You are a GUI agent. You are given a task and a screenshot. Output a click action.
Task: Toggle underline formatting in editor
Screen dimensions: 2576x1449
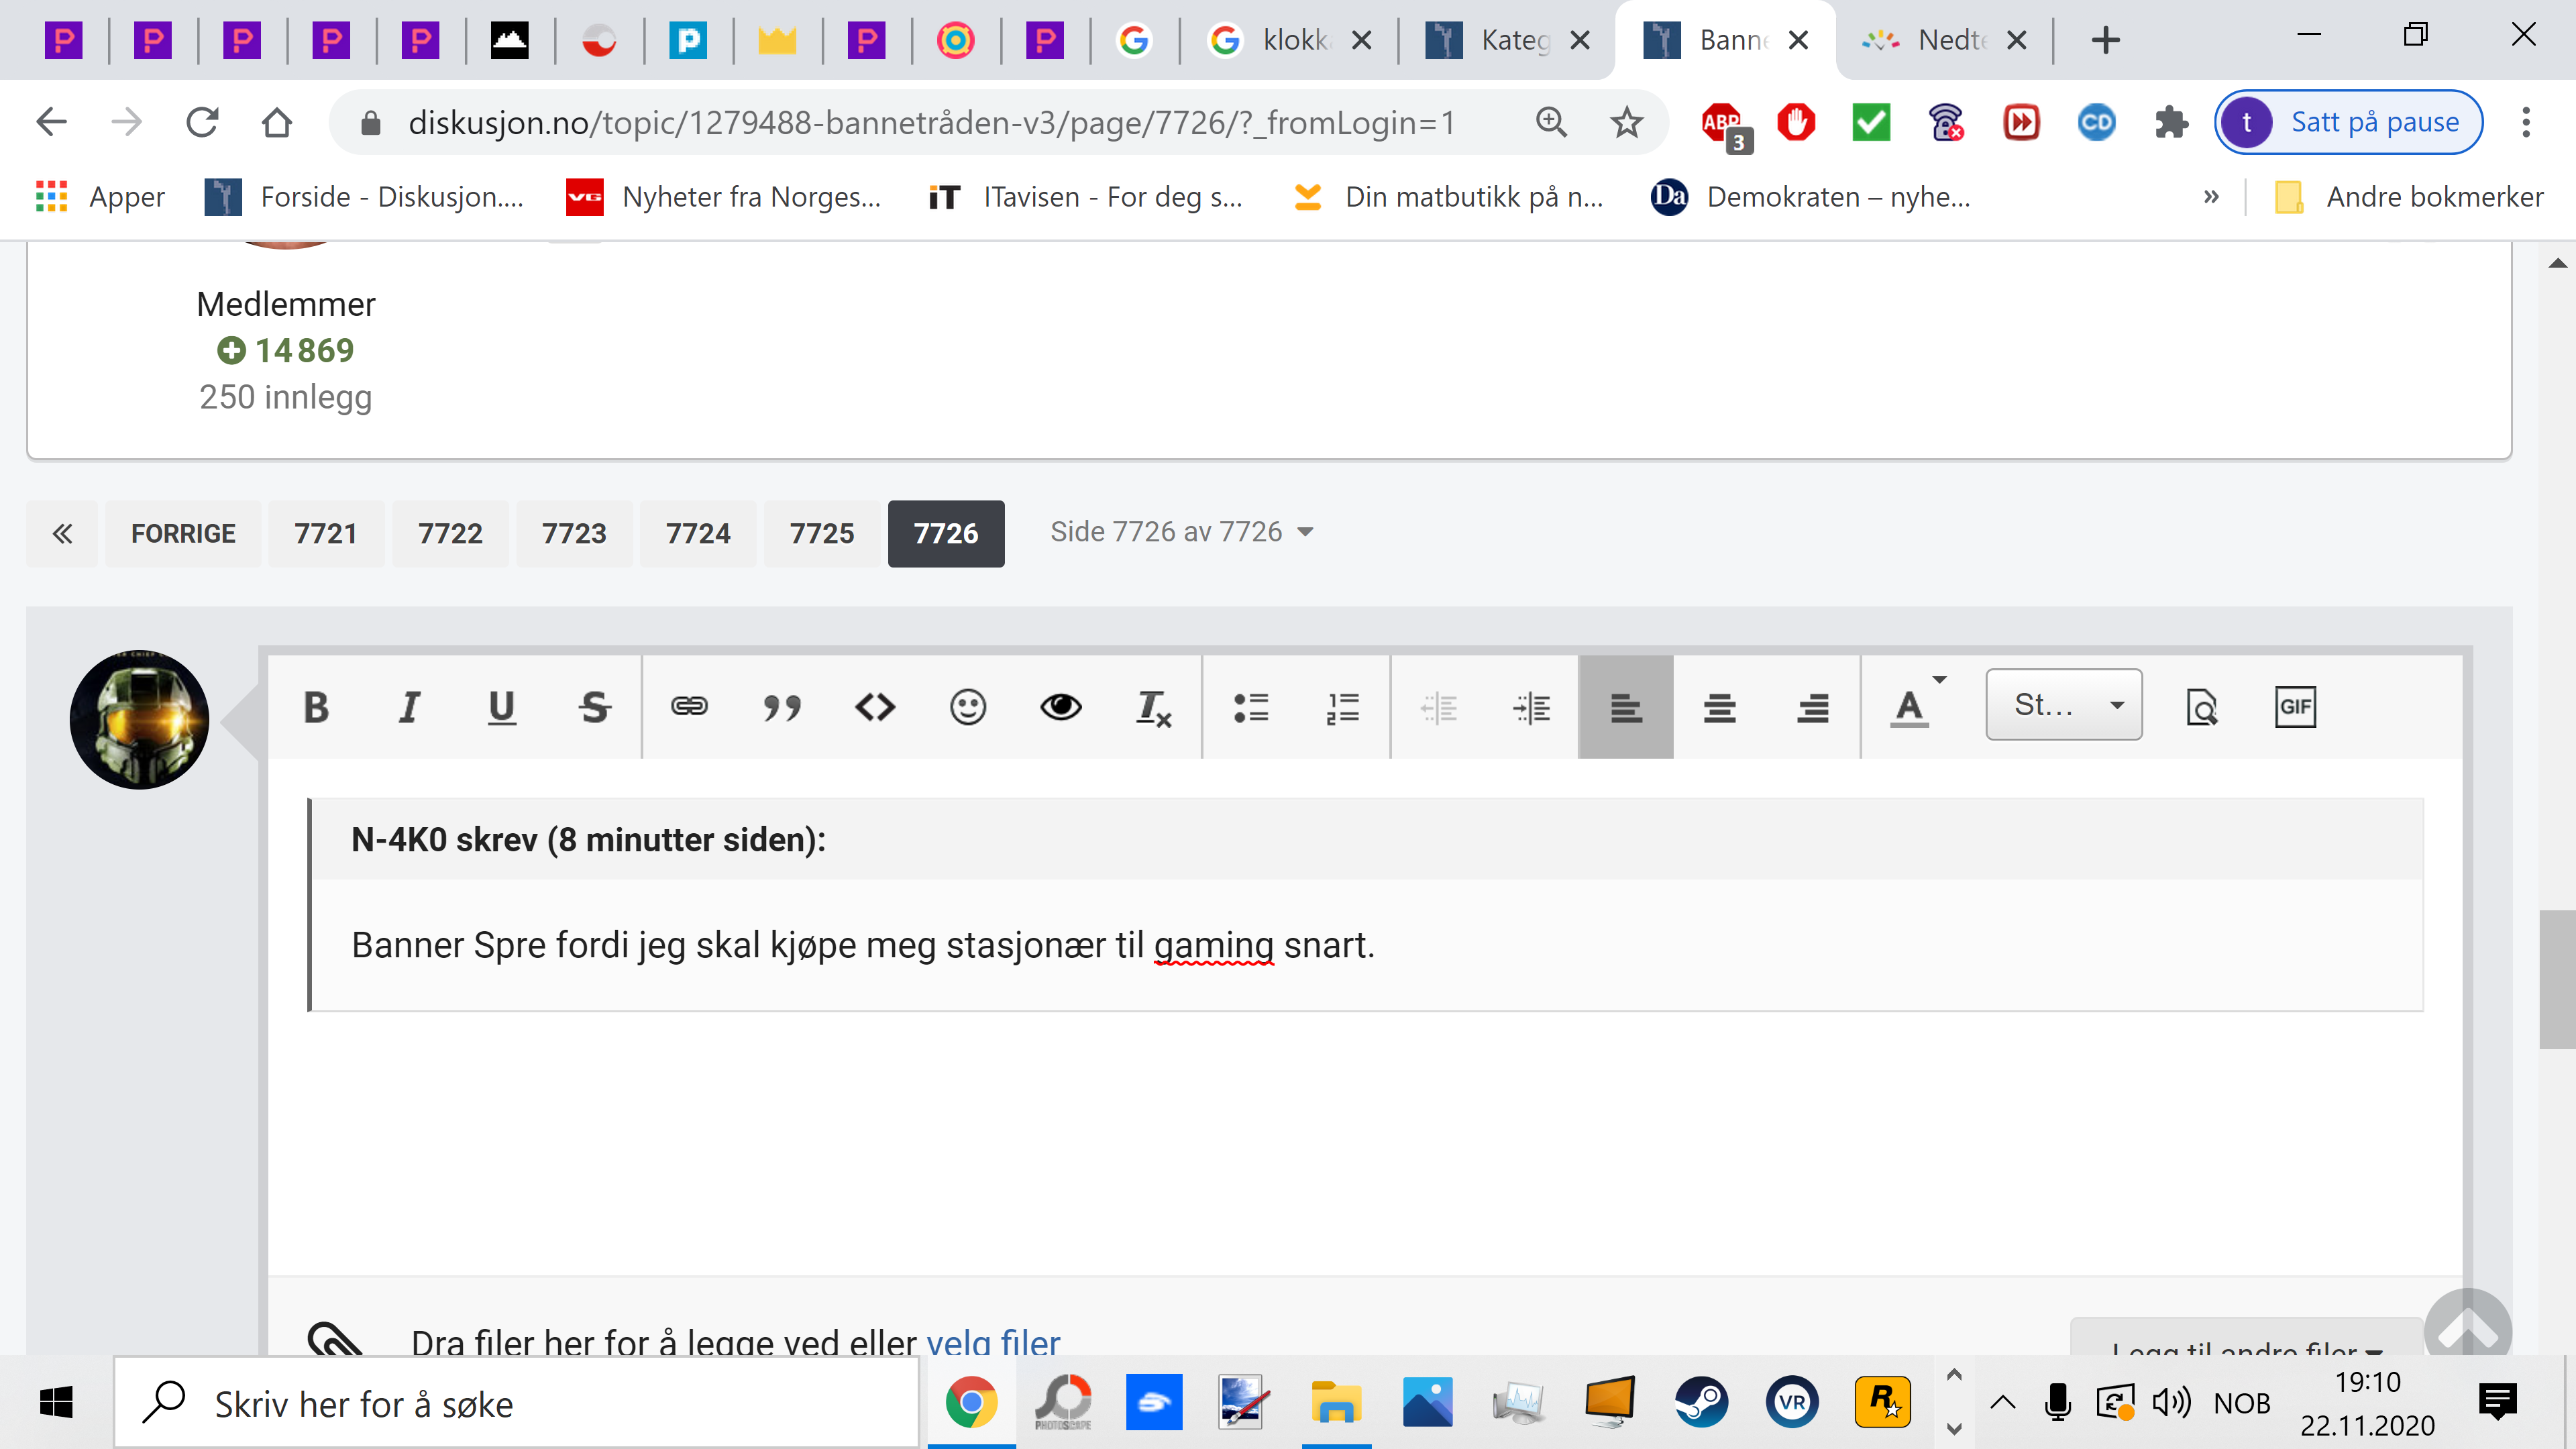click(501, 707)
